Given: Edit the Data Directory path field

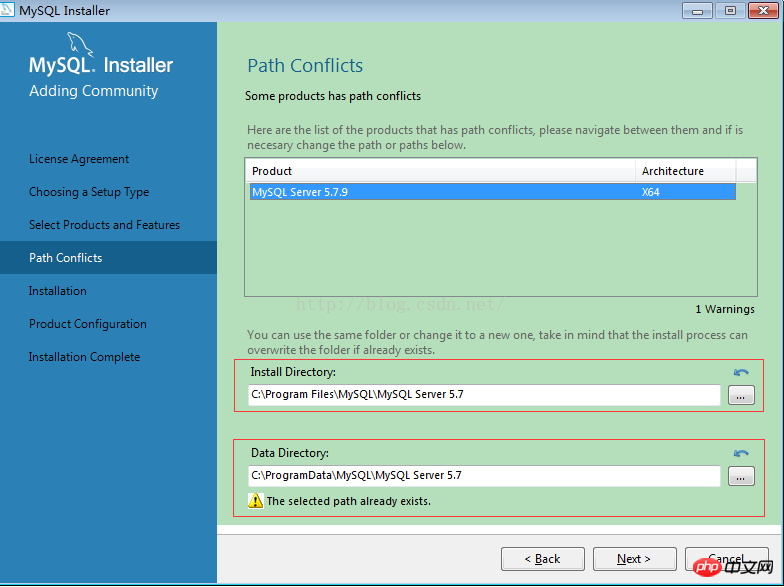Looking at the screenshot, I should [484, 476].
